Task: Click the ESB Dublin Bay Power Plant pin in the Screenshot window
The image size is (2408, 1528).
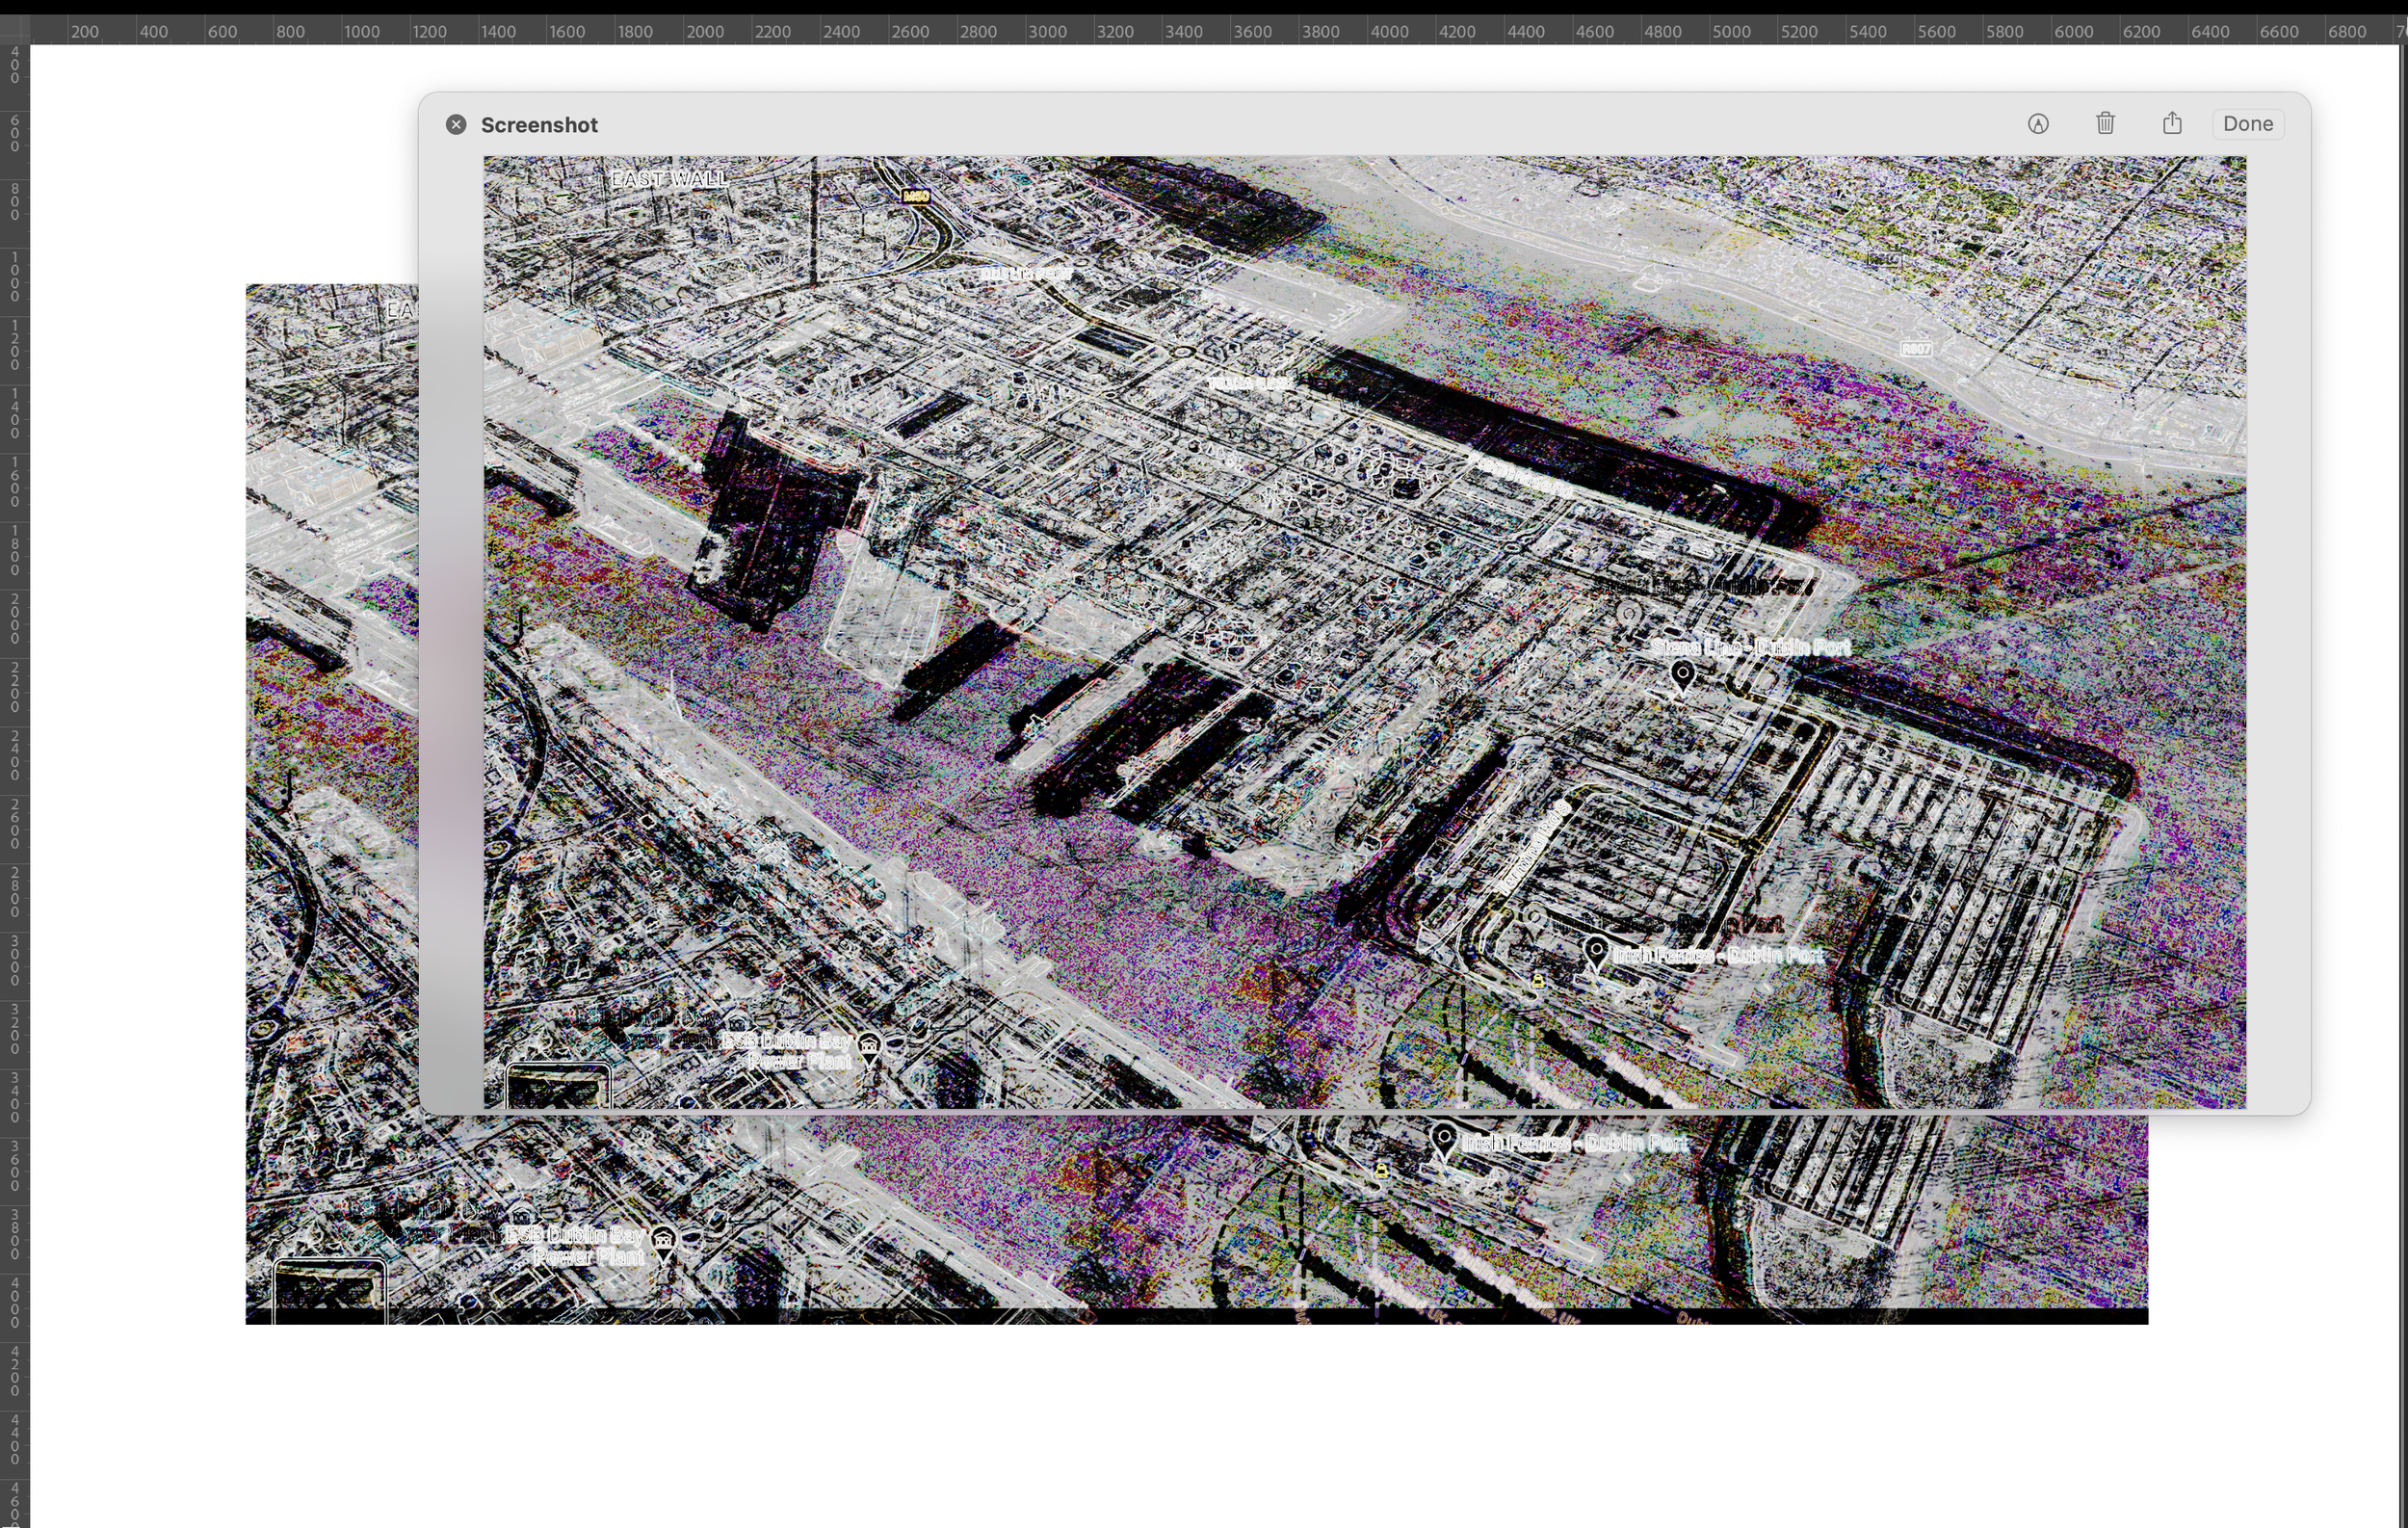Action: [869, 1048]
